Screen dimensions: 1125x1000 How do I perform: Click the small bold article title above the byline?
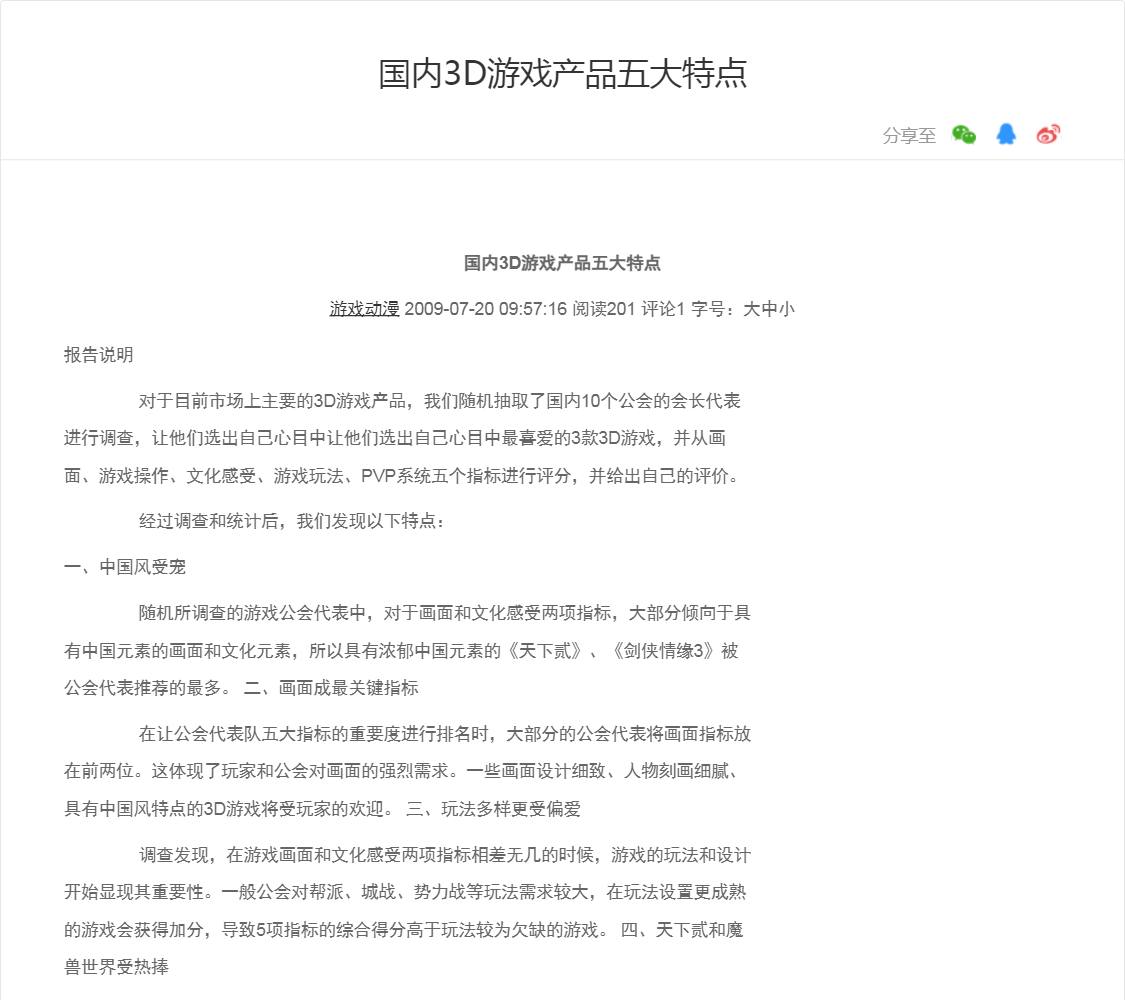(x=562, y=263)
